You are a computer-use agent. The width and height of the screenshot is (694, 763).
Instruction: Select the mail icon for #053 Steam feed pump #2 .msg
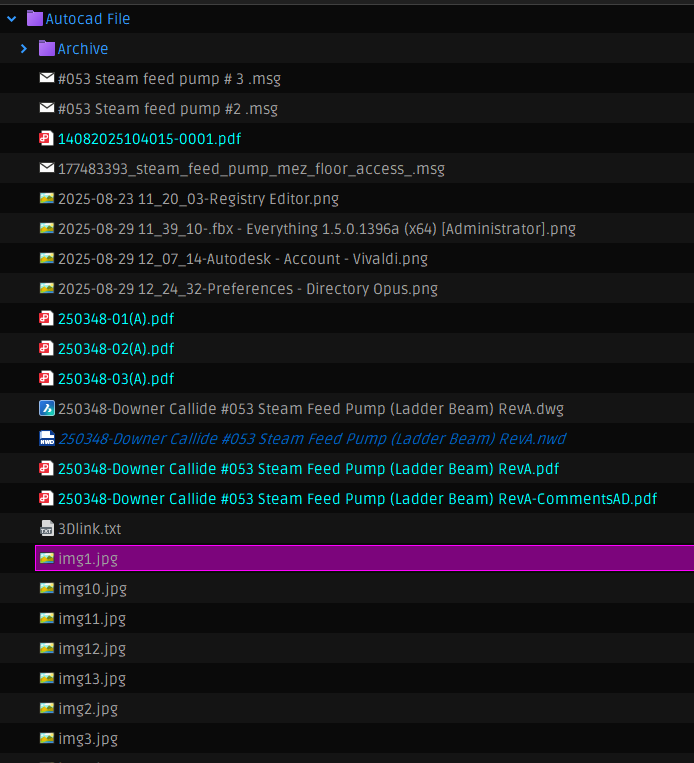(x=47, y=108)
